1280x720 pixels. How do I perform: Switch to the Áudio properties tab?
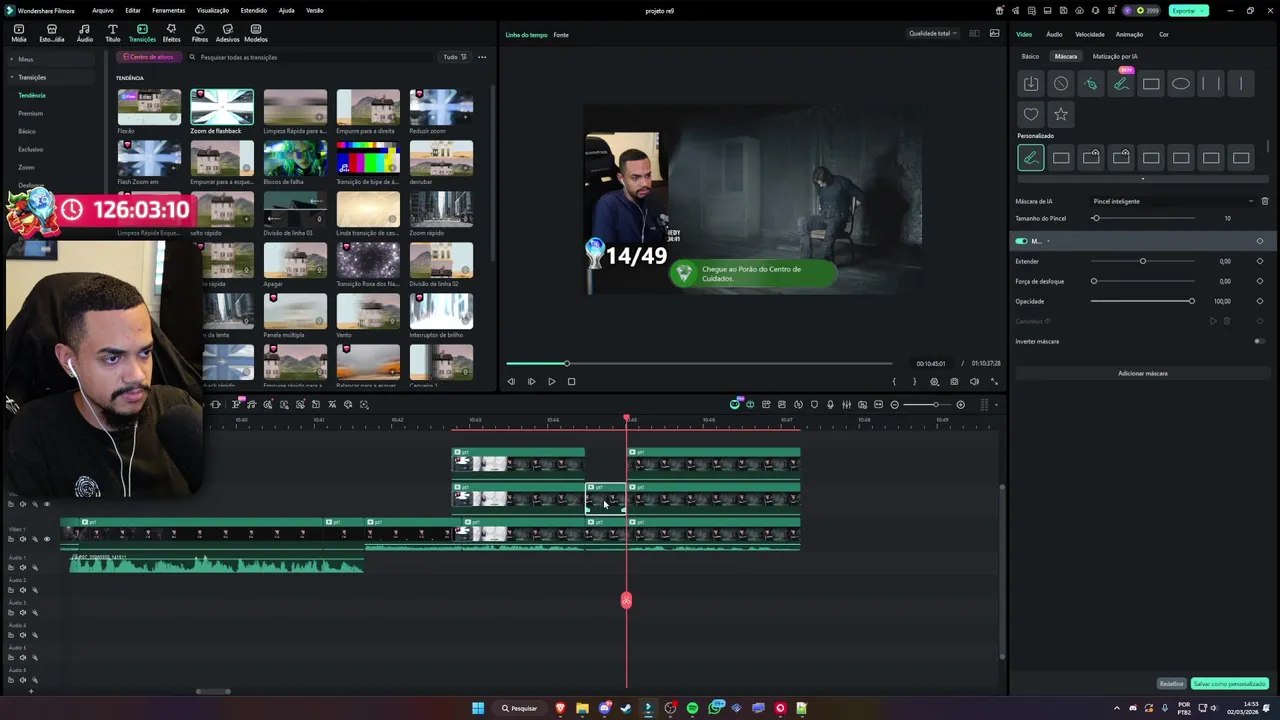pos(1054,34)
